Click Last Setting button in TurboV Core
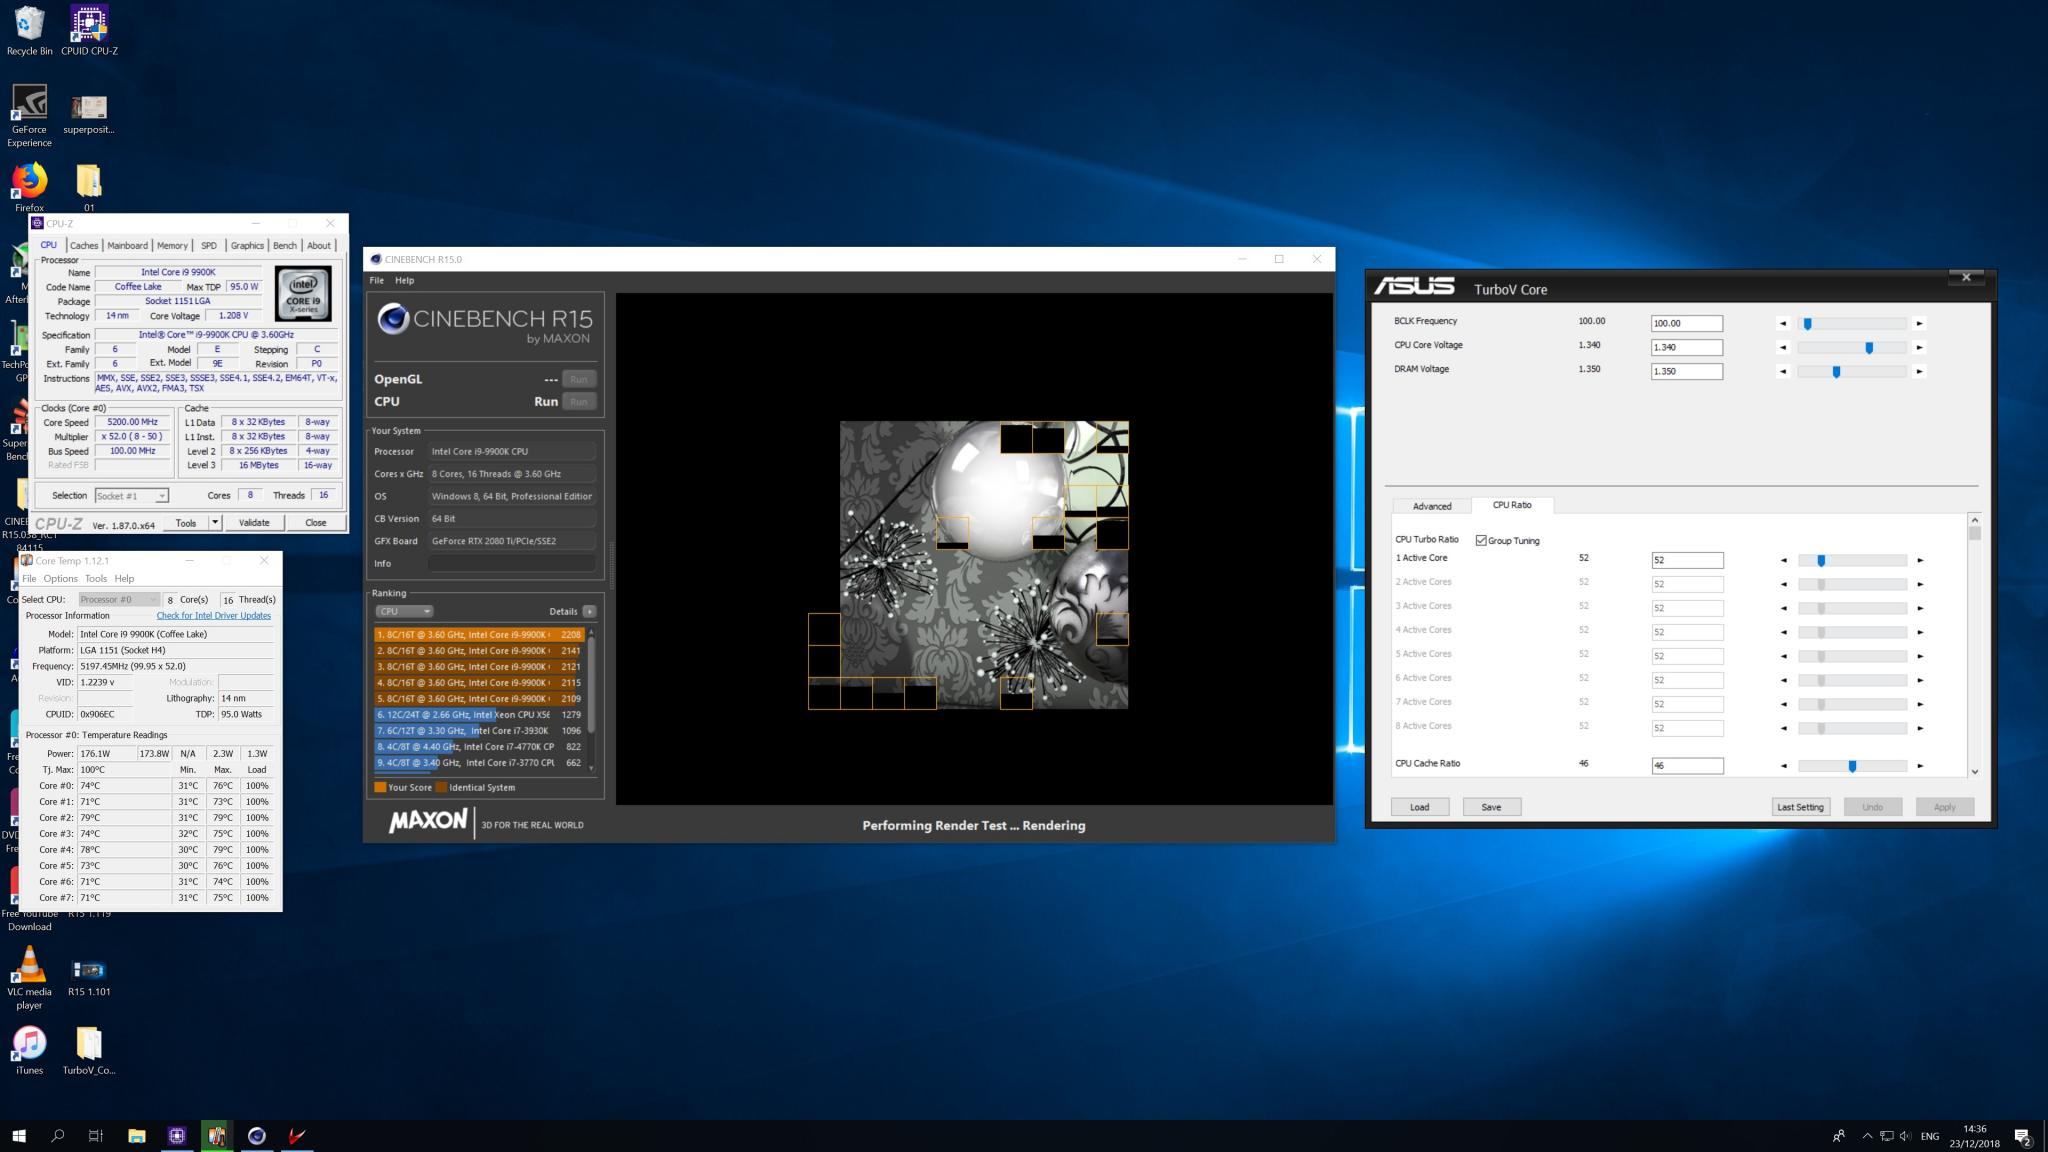The image size is (2048, 1152). tap(1800, 807)
